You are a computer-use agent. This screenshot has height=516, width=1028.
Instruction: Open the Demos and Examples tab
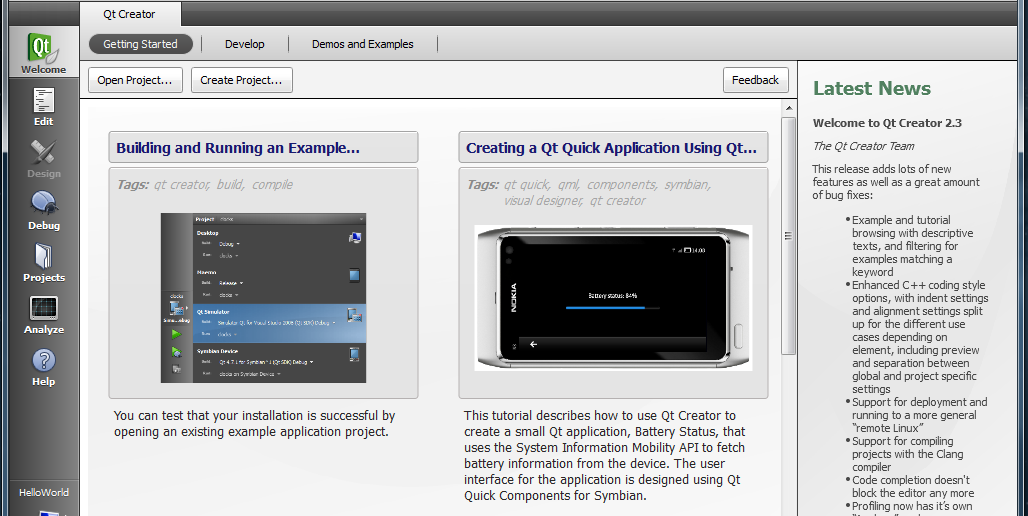363,44
